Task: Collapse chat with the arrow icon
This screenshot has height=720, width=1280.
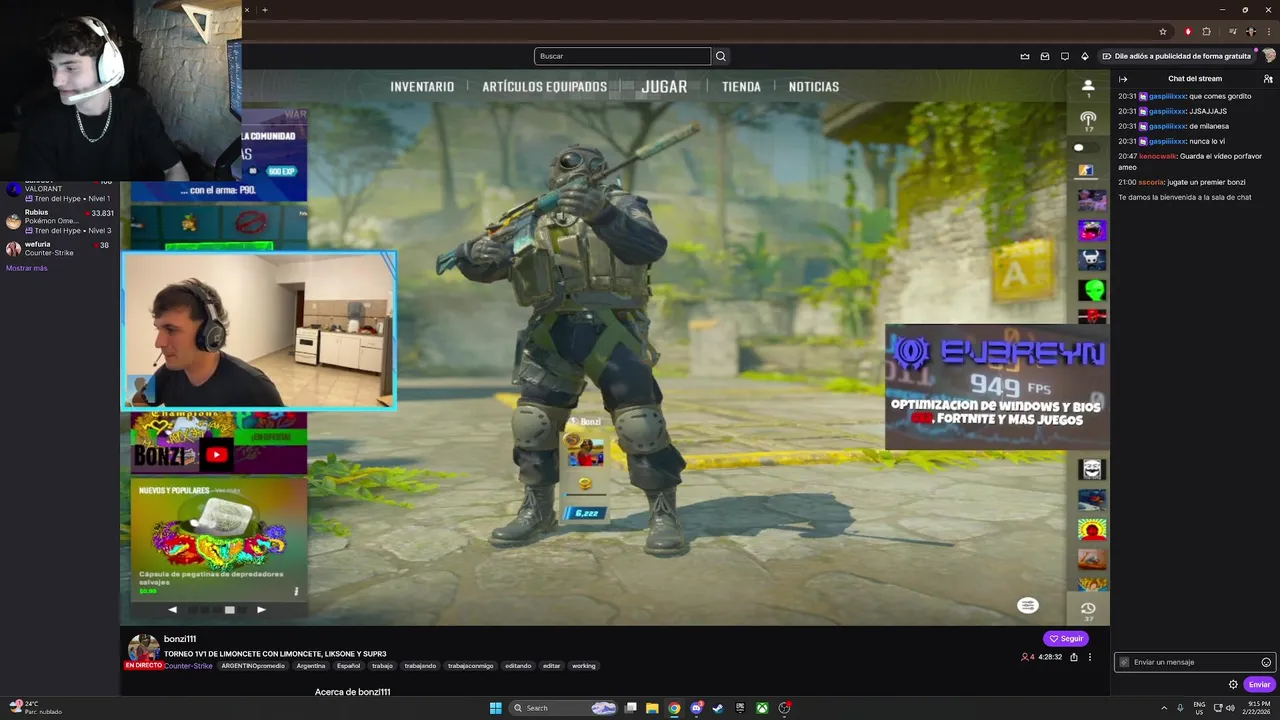Action: pyautogui.click(x=1123, y=79)
